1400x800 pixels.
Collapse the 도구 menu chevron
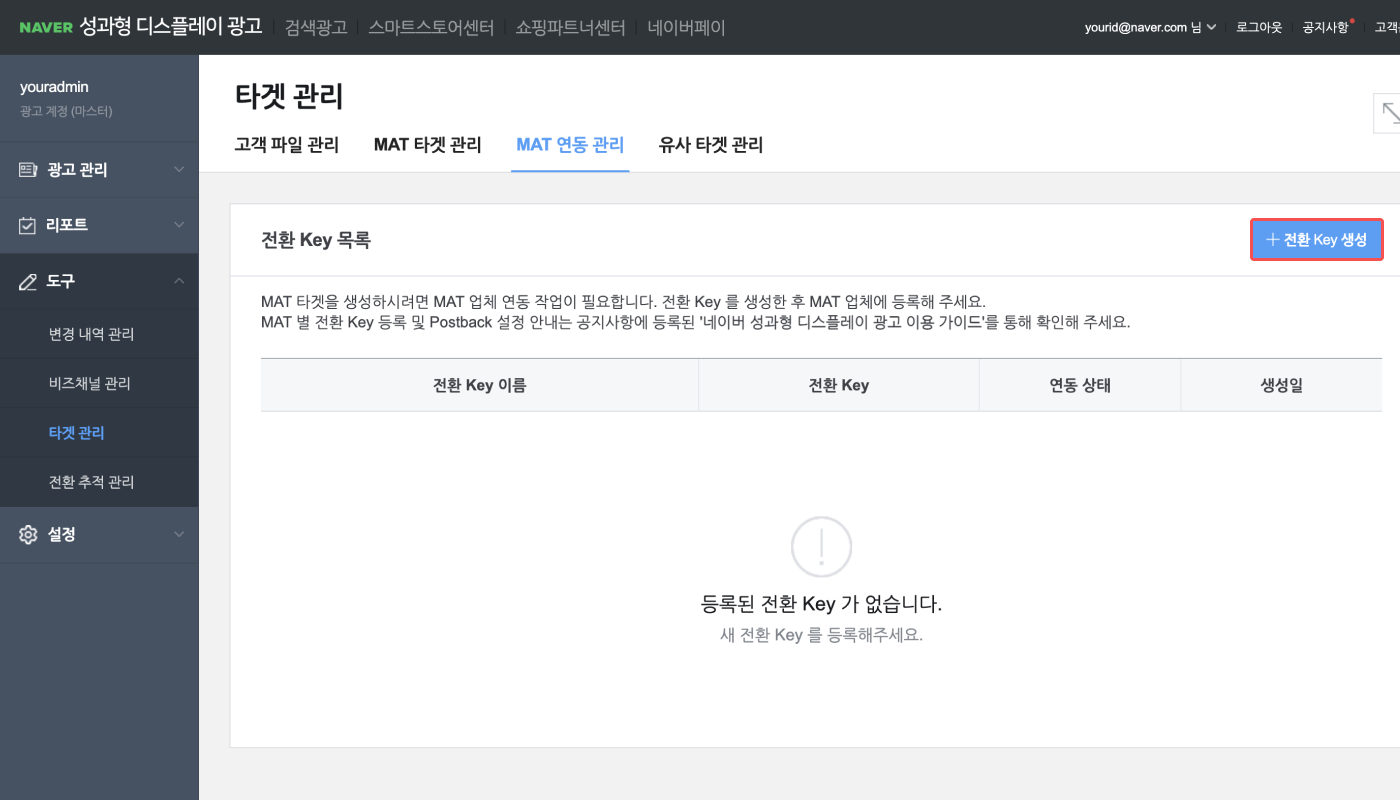point(179,281)
